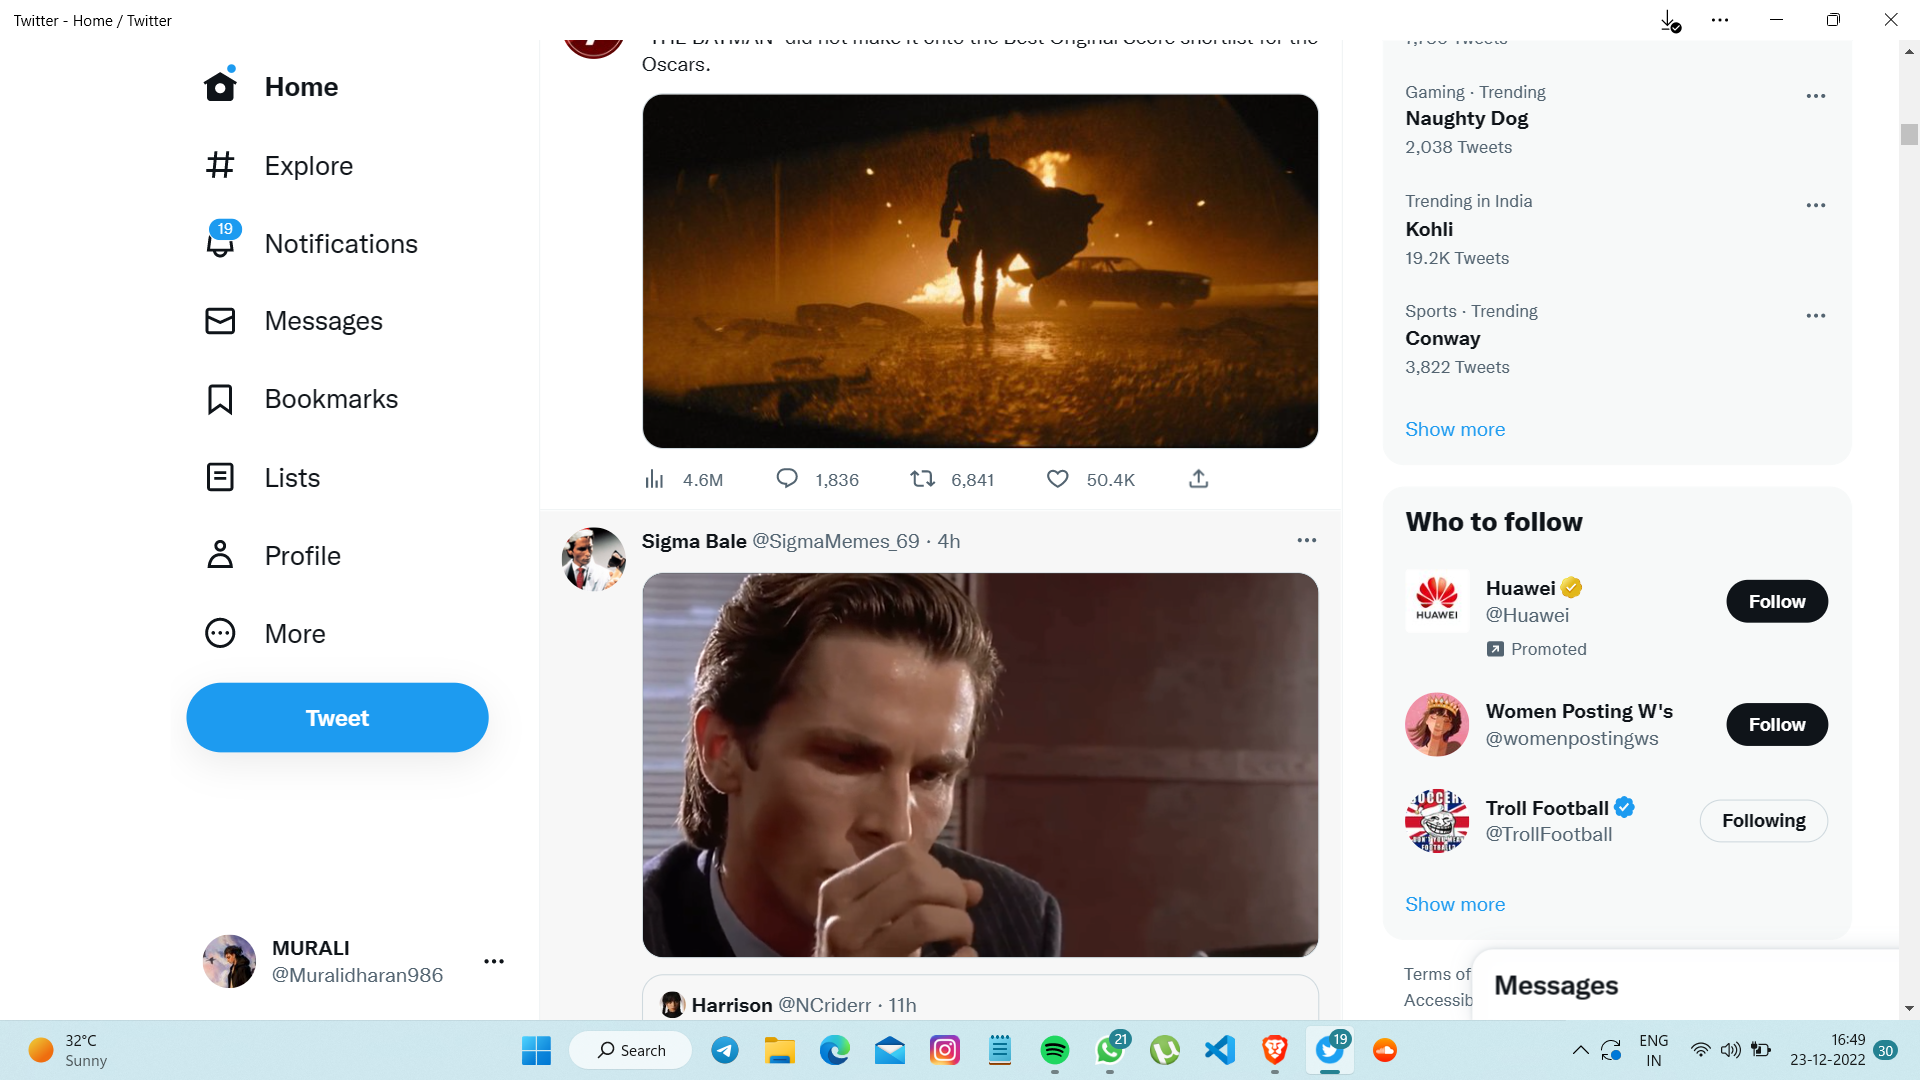Open options for Naughty Dog trend

tap(1816, 96)
